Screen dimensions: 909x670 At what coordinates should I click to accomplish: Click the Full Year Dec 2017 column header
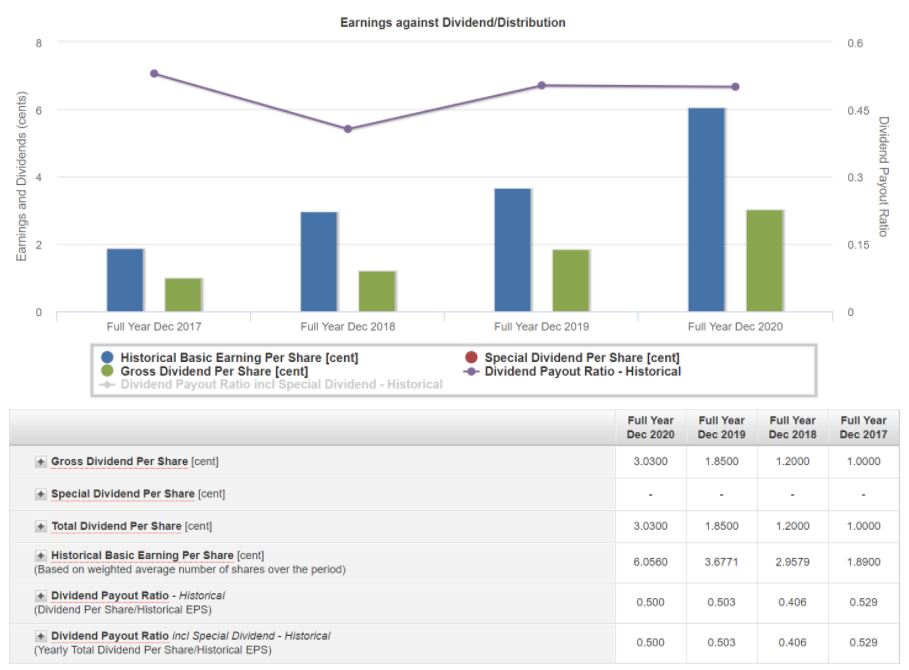pyautogui.click(x=863, y=427)
